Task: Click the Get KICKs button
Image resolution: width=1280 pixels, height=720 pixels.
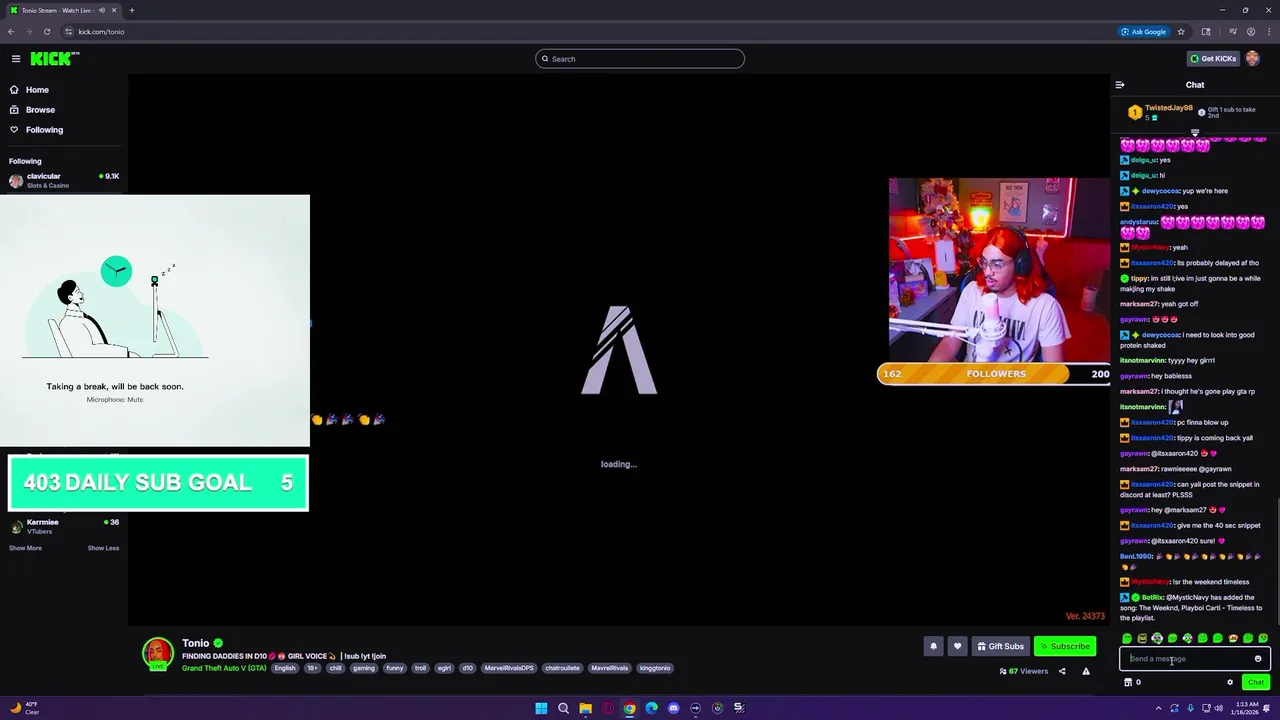Action: [1214, 59]
